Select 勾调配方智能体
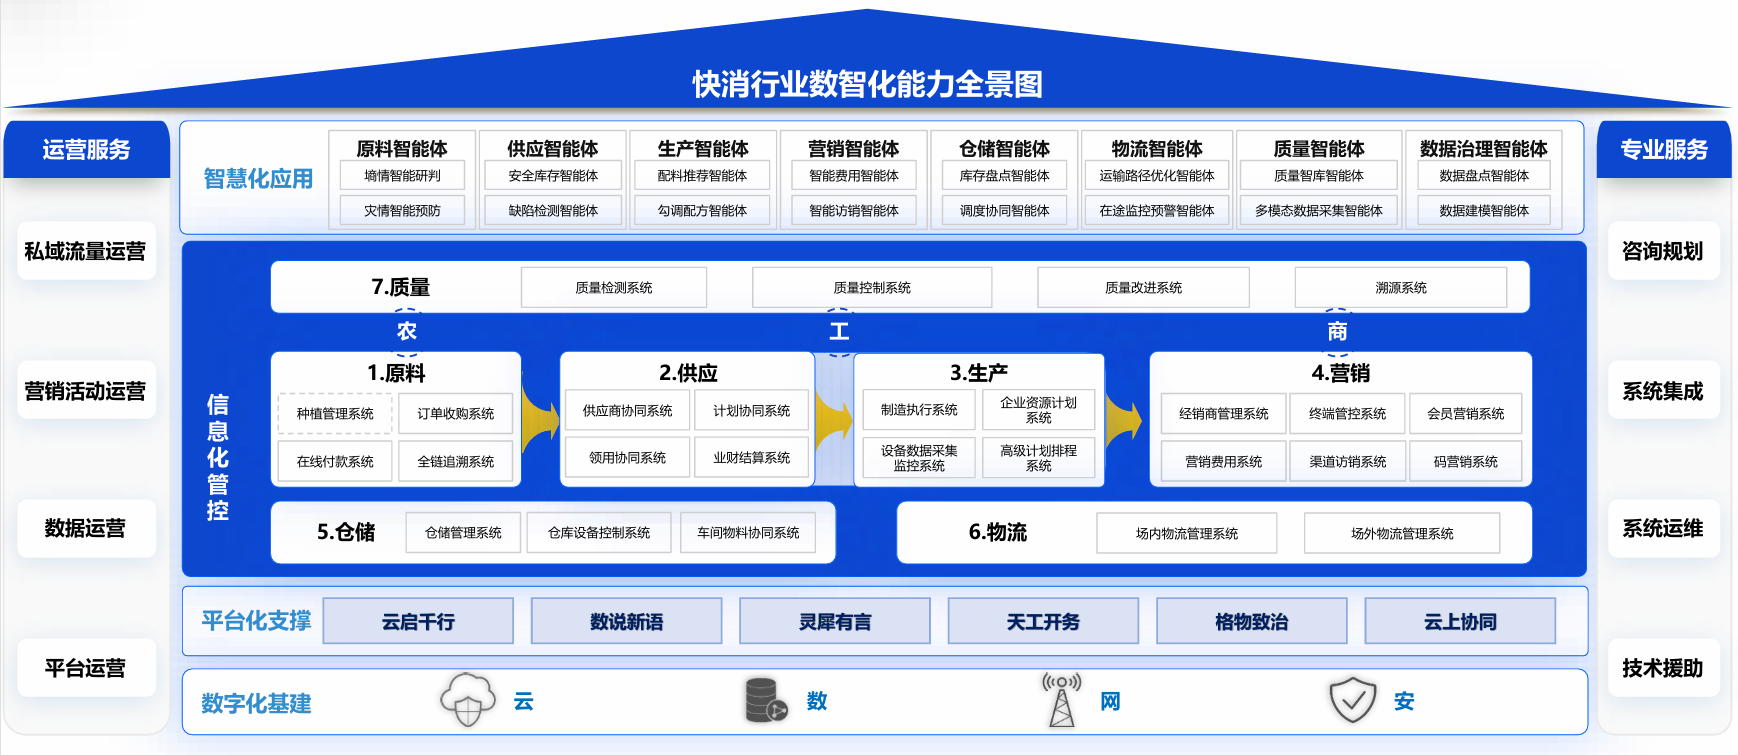 pyautogui.click(x=703, y=210)
